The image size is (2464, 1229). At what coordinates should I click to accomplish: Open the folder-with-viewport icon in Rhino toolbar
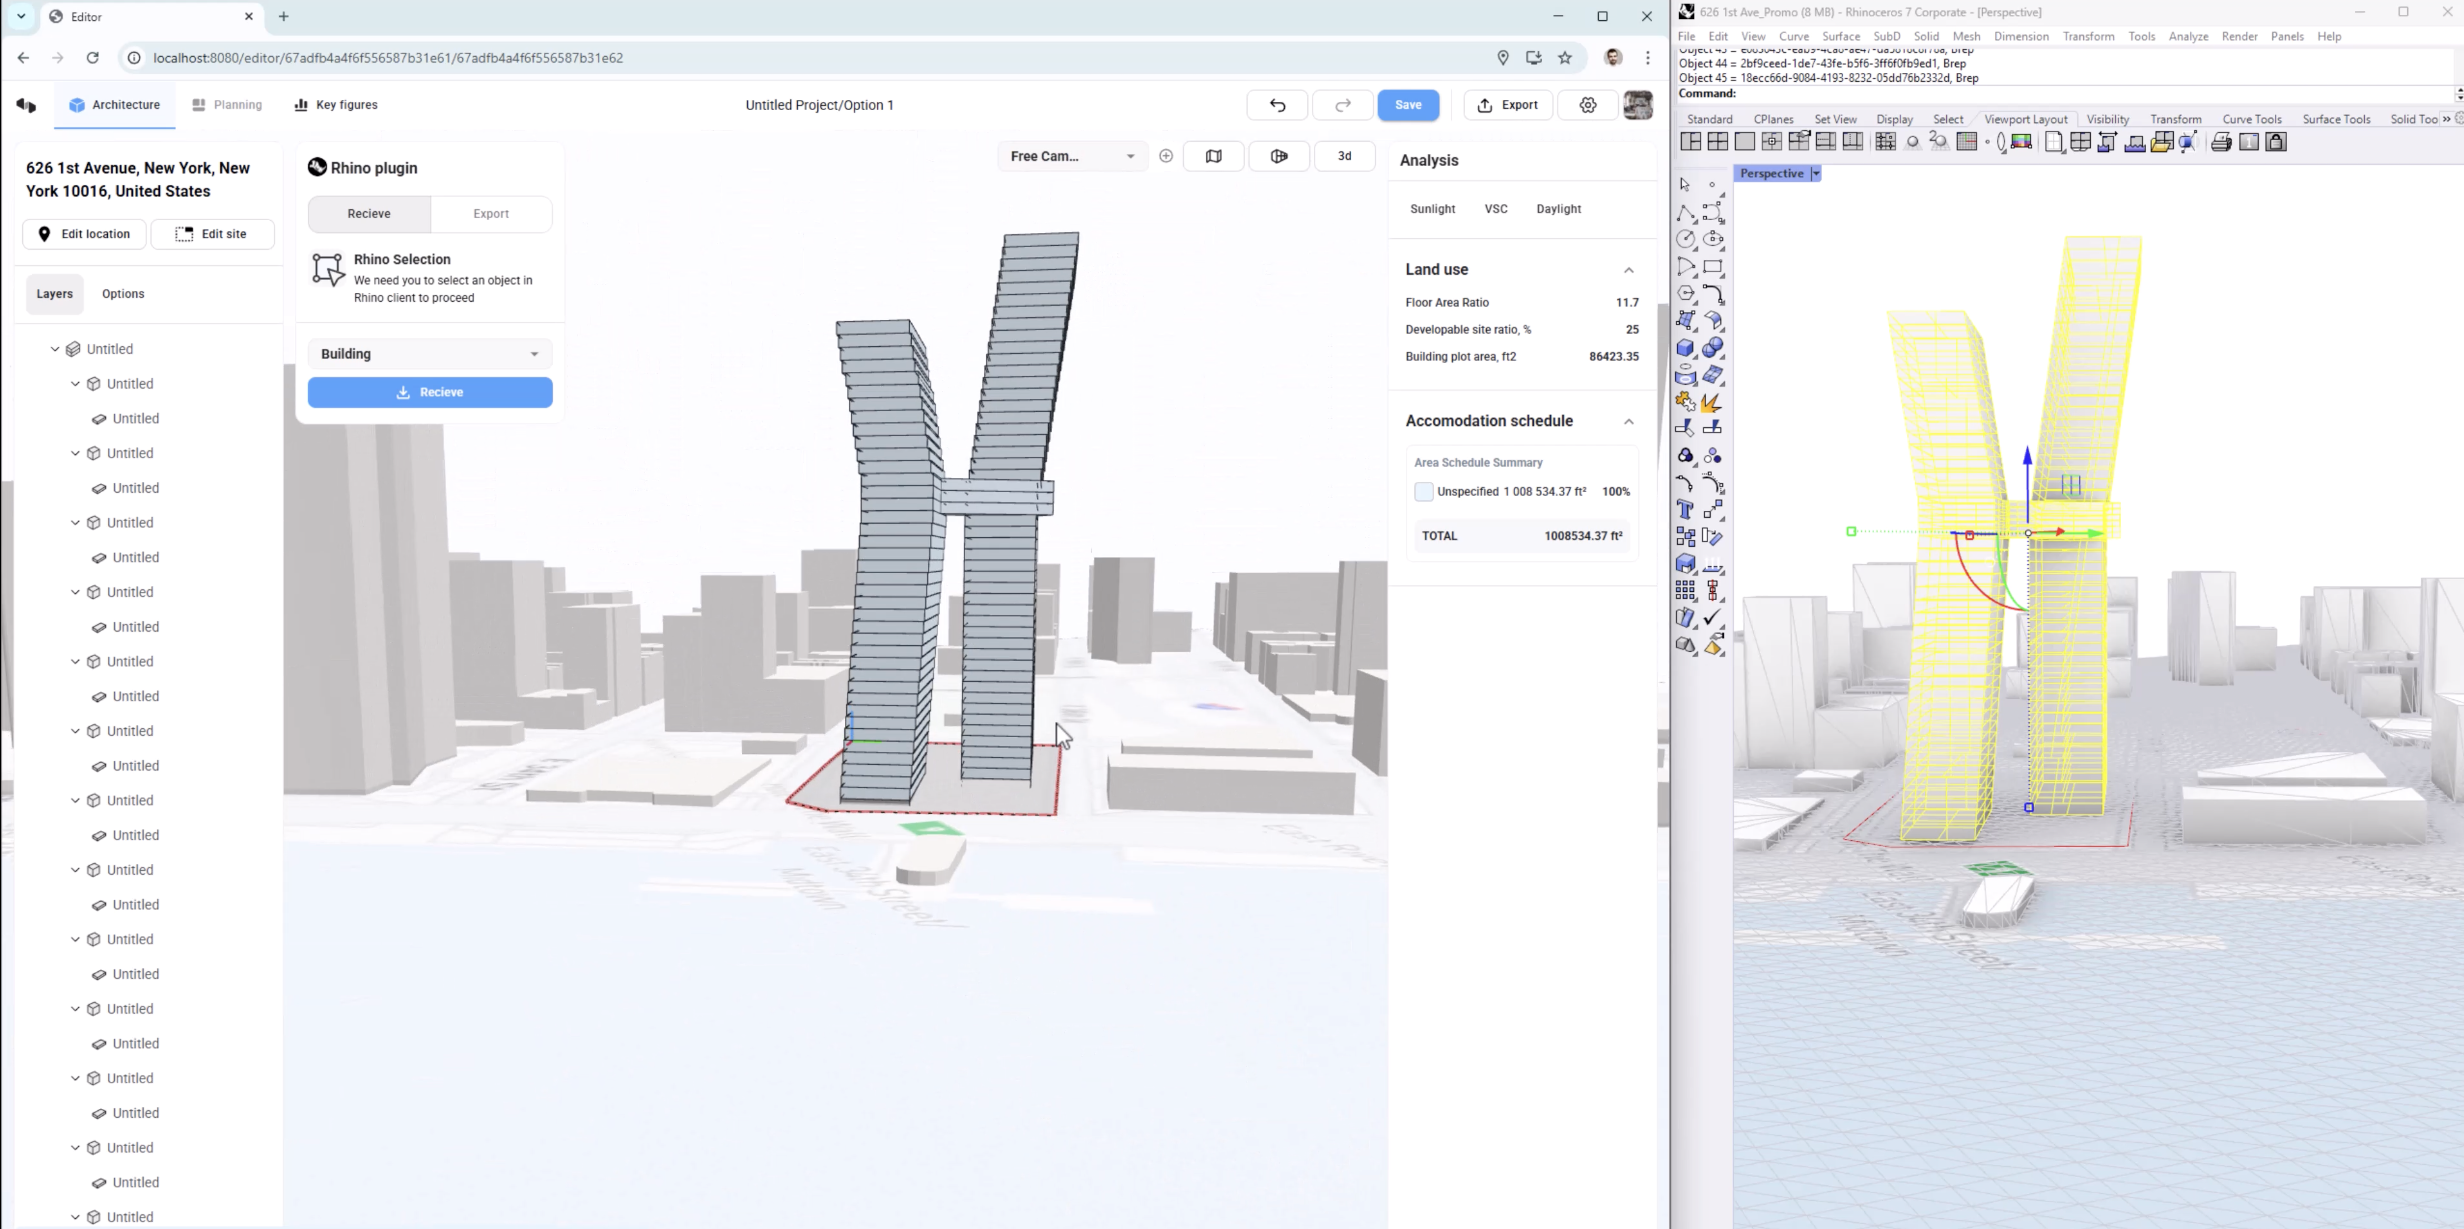click(x=2162, y=142)
